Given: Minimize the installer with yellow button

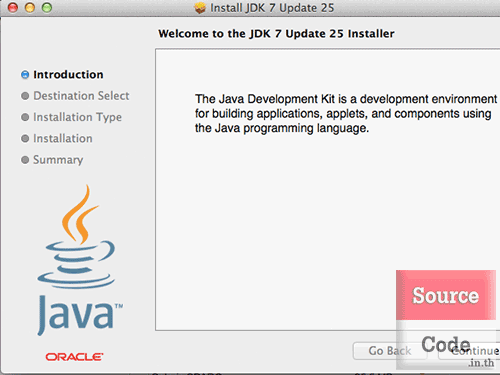Looking at the screenshot, I should [30, 7].
